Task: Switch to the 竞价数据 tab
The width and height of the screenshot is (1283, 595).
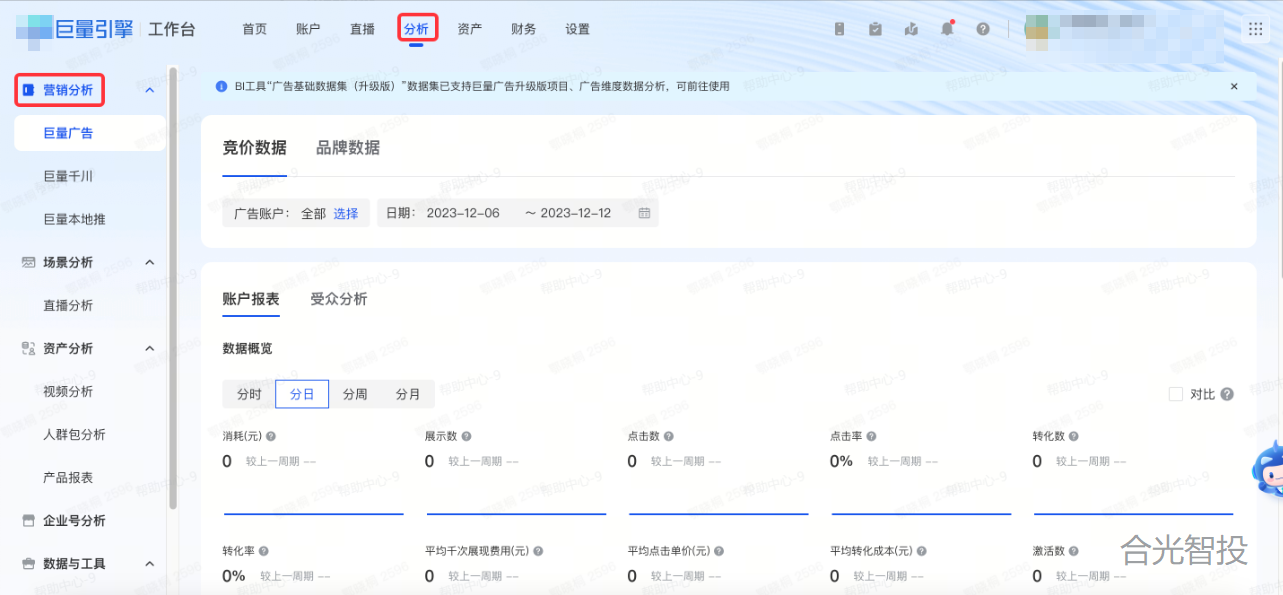Action: pyautogui.click(x=254, y=147)
